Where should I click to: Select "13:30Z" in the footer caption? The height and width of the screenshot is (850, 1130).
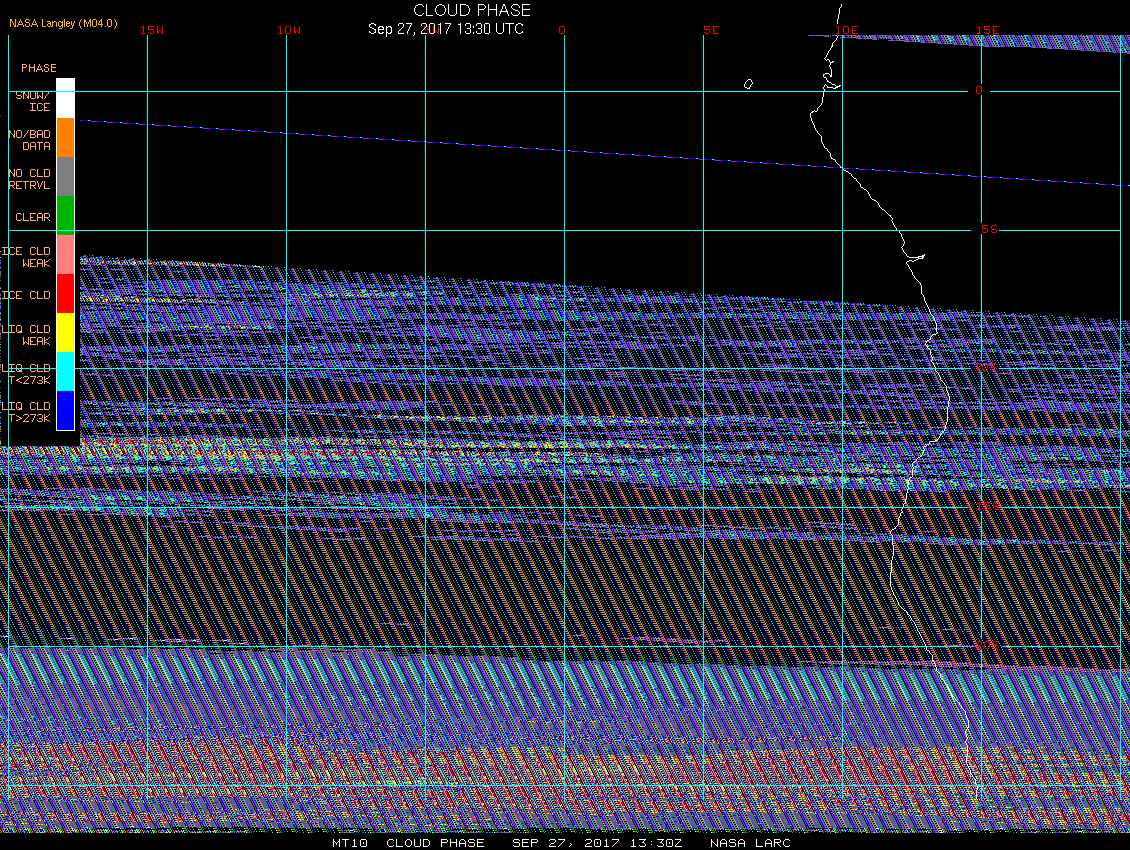click(656, 843)
